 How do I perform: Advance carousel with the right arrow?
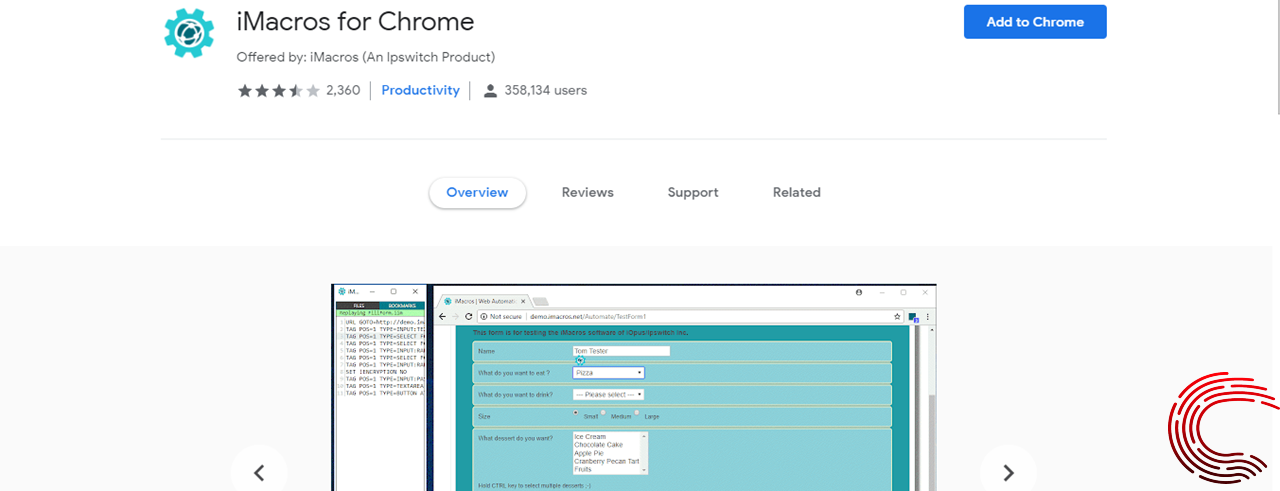point(1008,473)
